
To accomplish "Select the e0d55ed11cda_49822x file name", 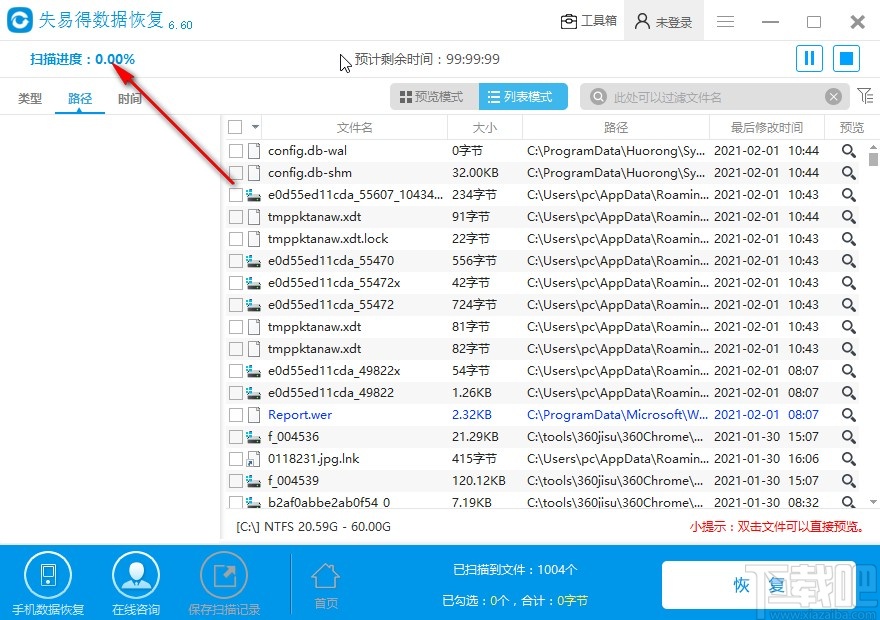I will pyautogui.click(x=334, y=371).
